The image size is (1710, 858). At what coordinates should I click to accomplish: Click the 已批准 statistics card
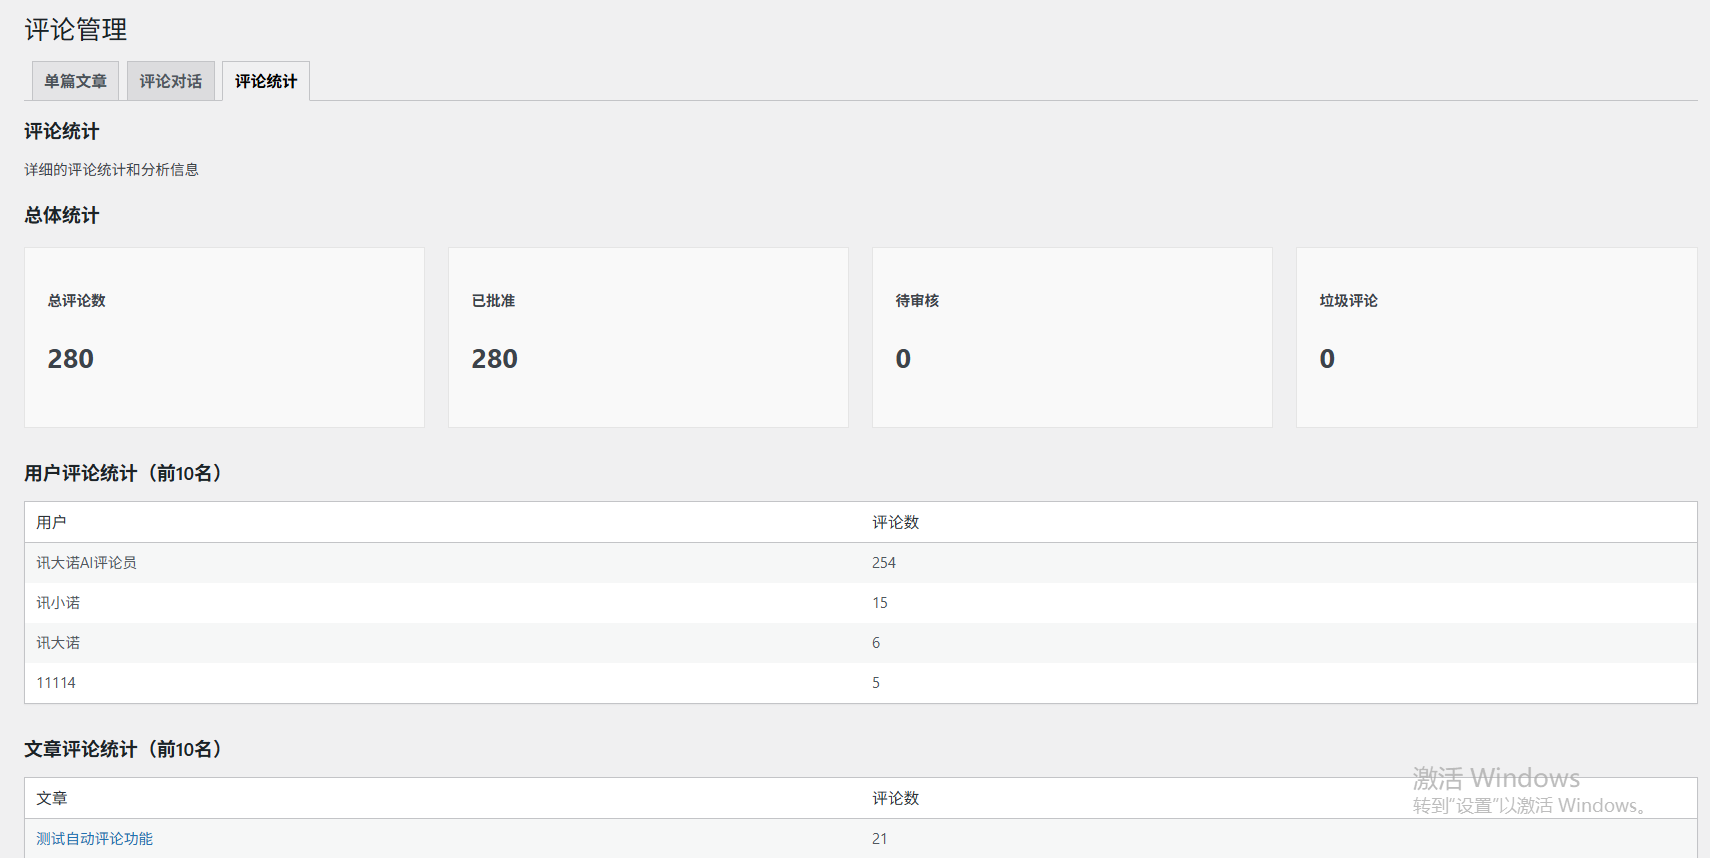click(648, 337)
